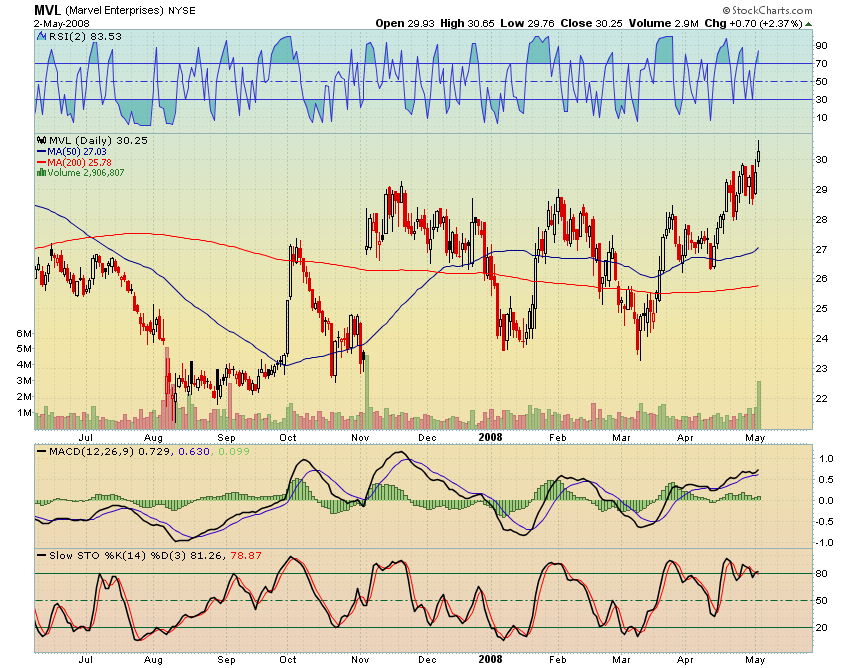The height and width of the screenshot is (668, 850).
Task: Click the 20 label on the Slow STO axis
Action: (821, 628)
